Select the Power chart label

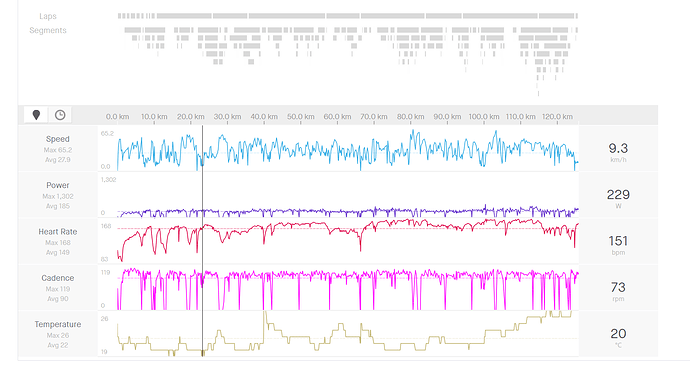58,185
